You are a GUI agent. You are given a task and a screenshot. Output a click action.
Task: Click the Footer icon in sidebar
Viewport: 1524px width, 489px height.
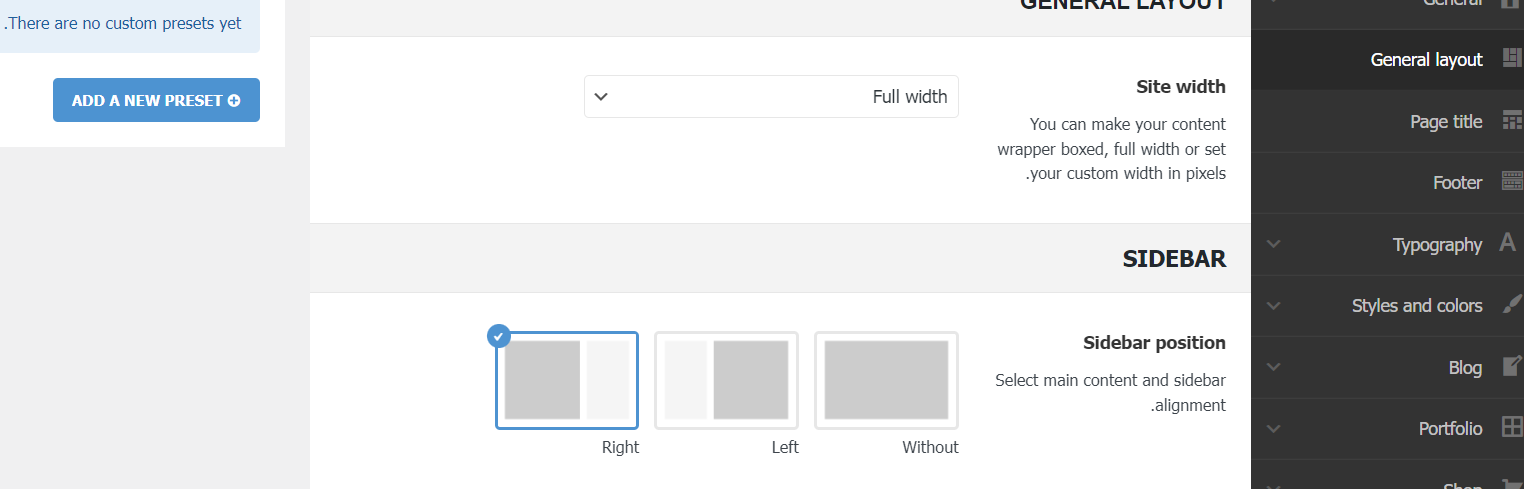click(1511, 182)
